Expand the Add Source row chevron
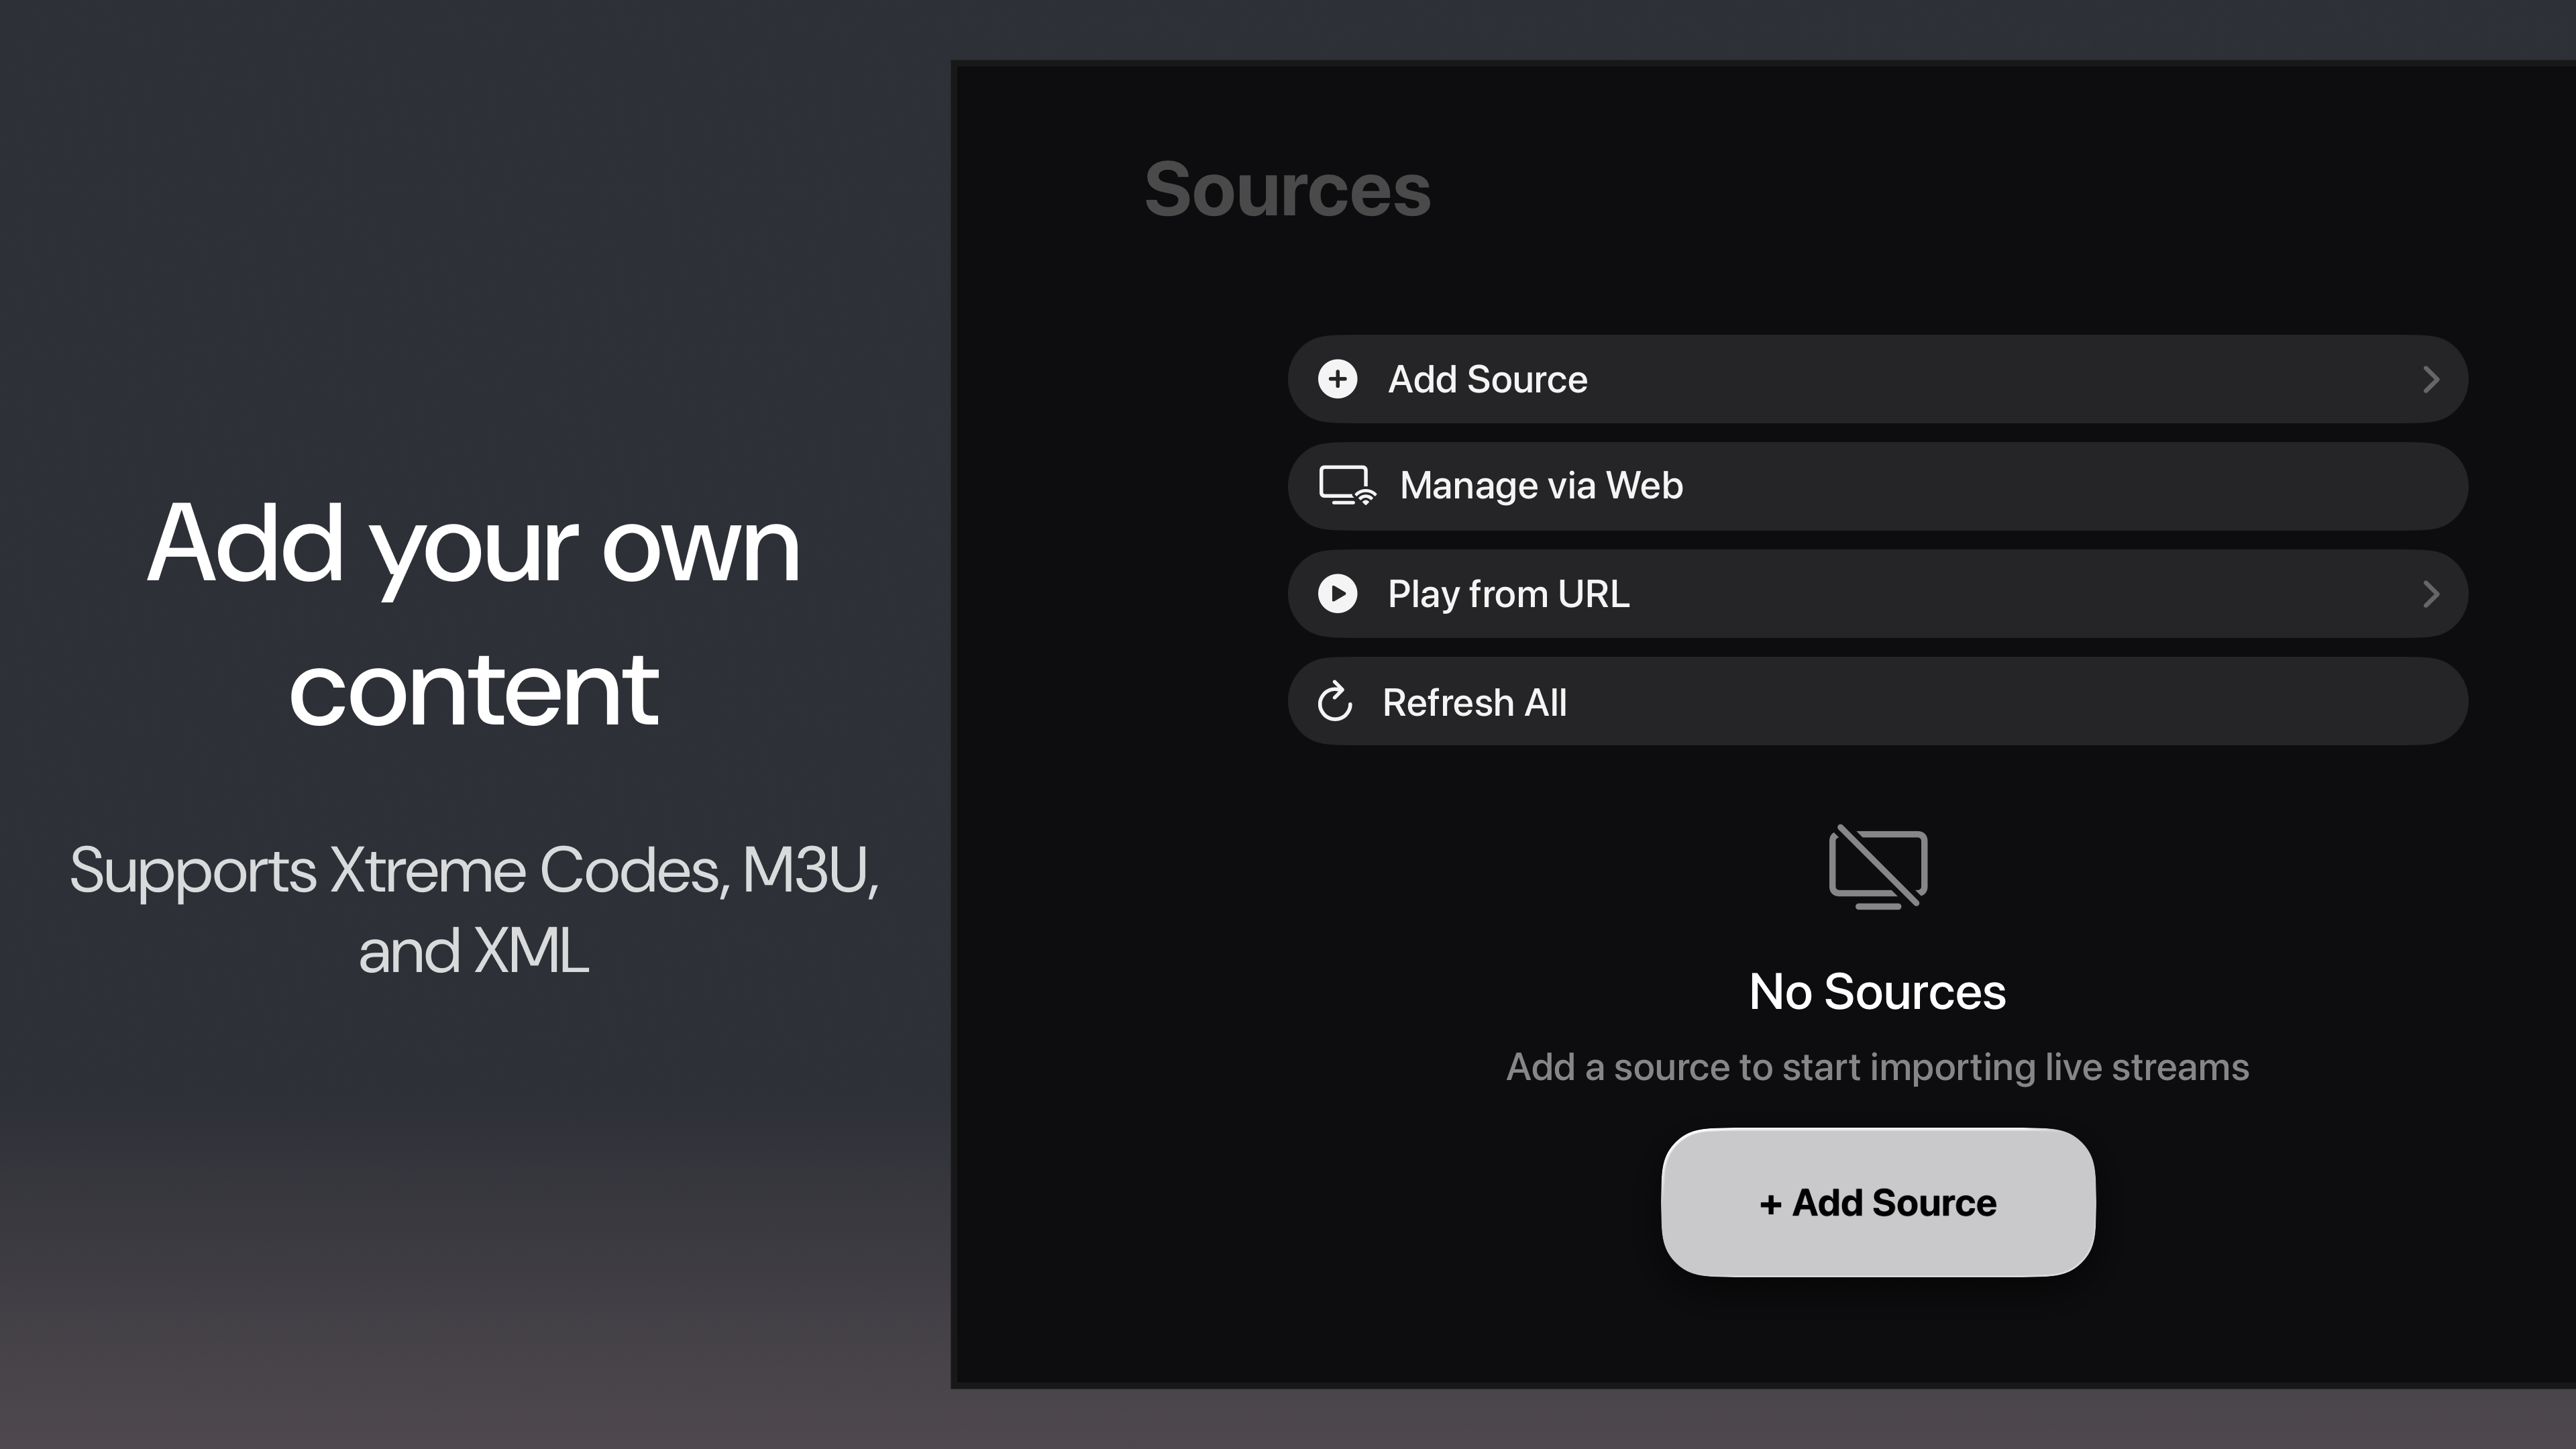This screenshot has width=2576, height=1449. click(x=2431, y=379)
